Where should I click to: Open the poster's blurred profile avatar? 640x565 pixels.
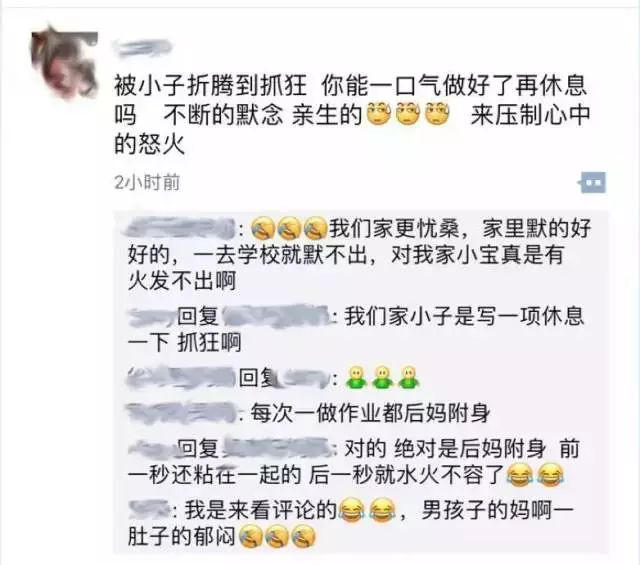64,63
